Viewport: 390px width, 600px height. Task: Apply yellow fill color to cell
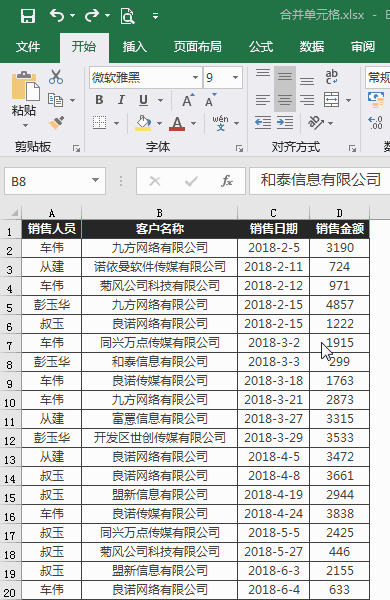143,123
